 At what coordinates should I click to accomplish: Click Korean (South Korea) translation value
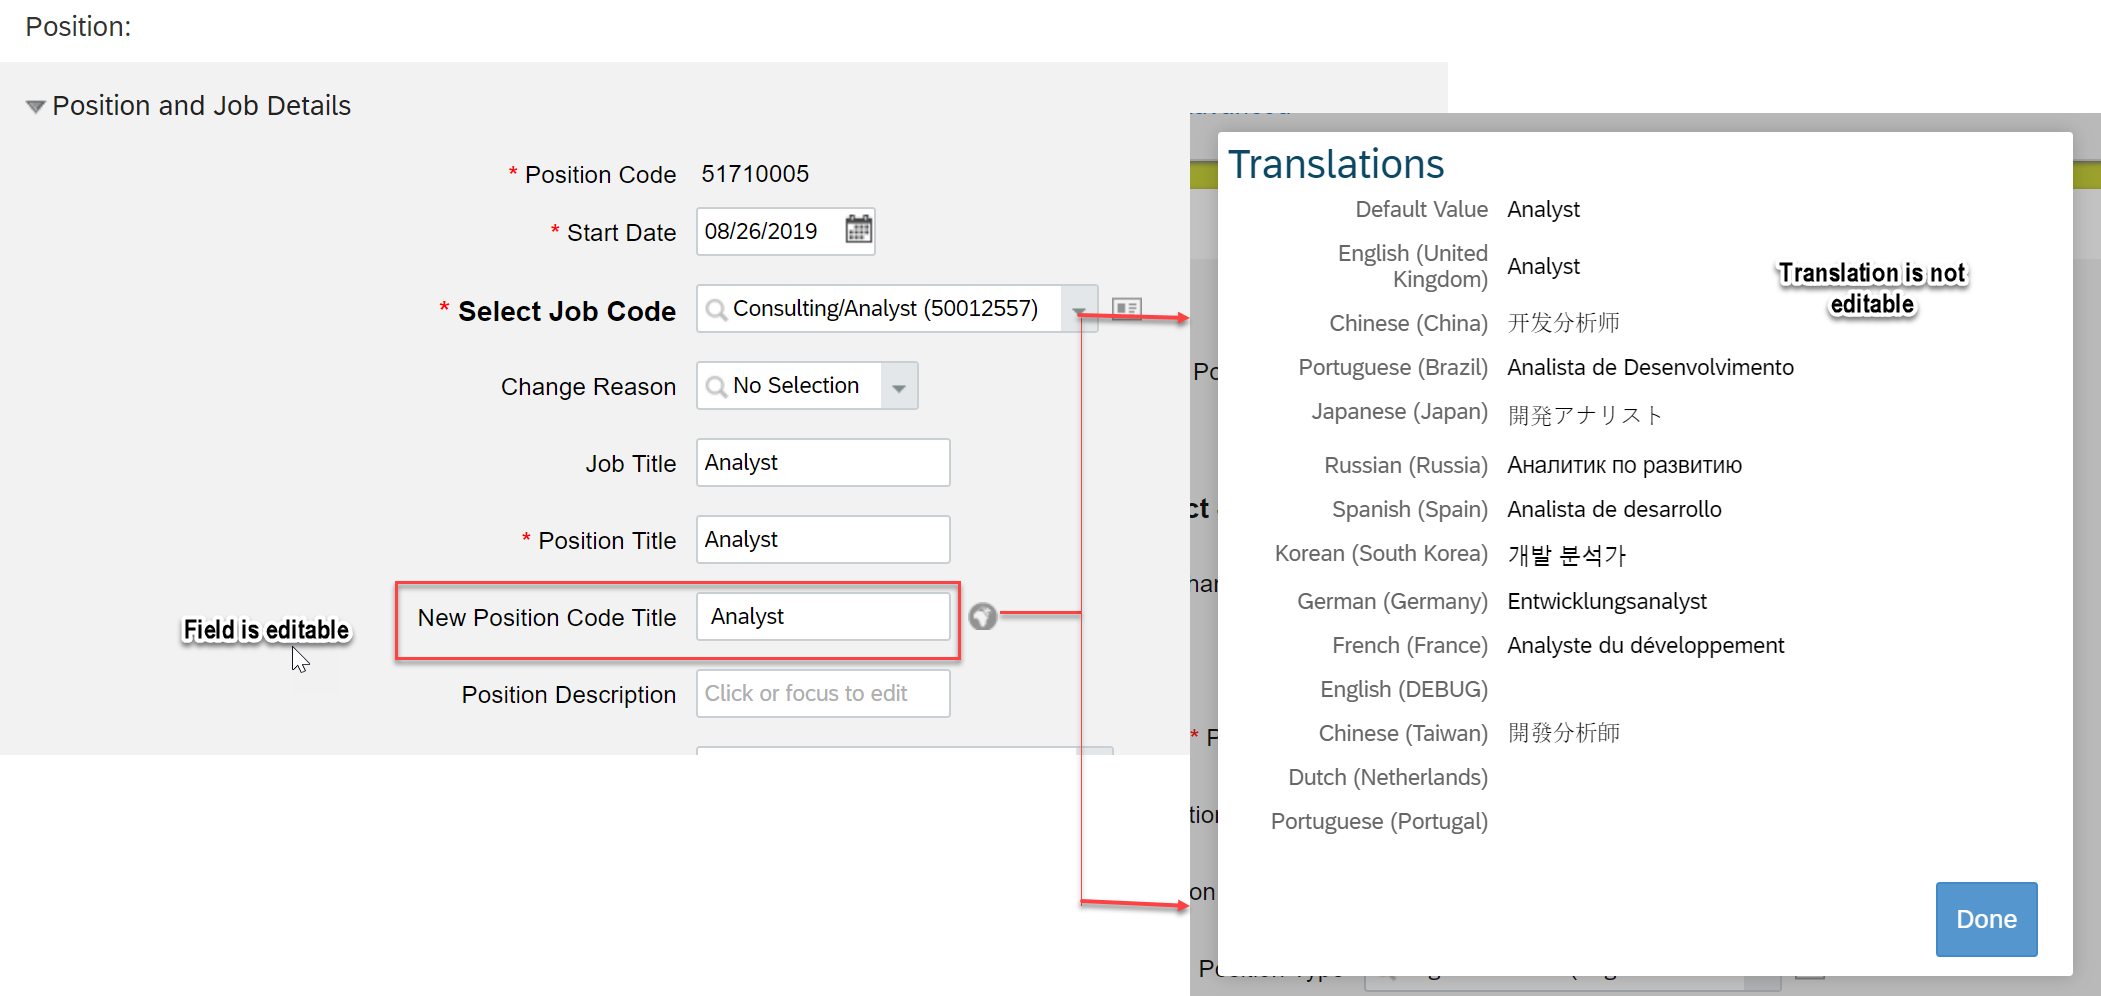click(x=1566, y=555)
